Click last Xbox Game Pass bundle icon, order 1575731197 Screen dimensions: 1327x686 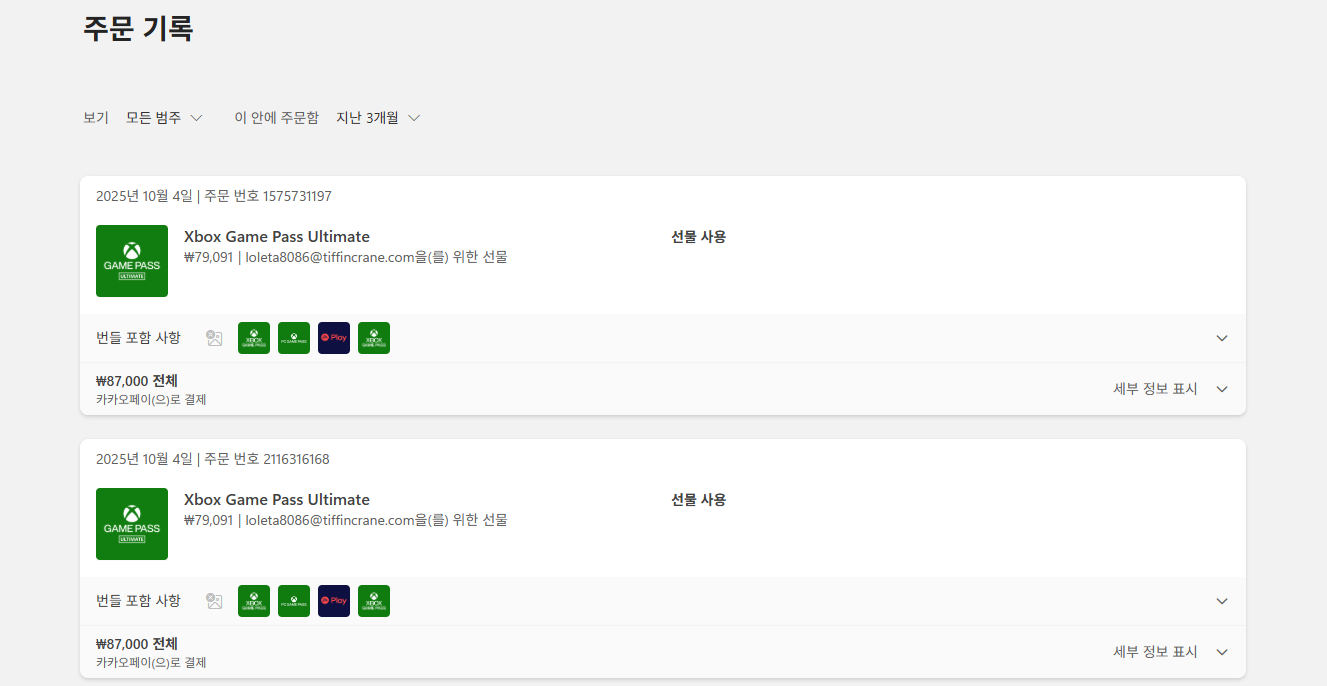click(374, 338)
